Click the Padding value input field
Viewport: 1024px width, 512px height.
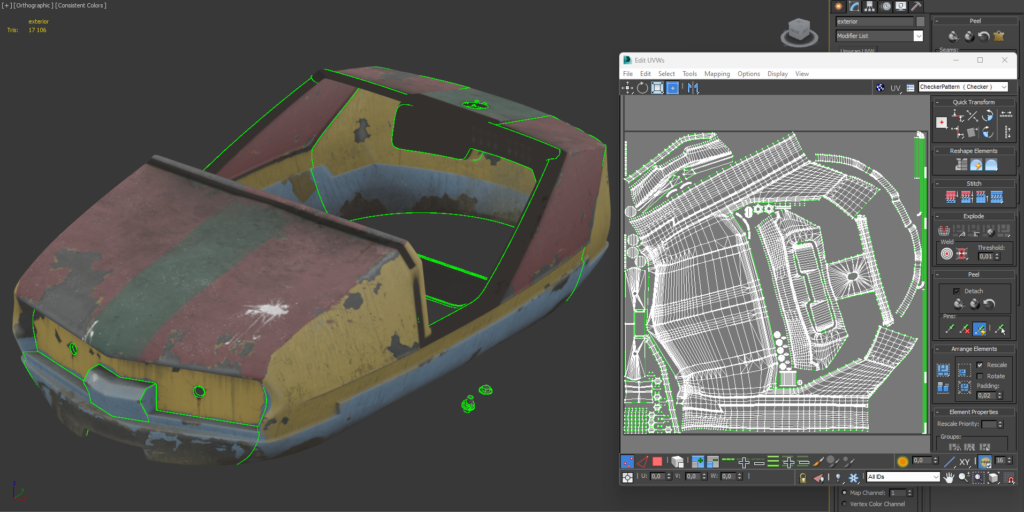point(983,396)
